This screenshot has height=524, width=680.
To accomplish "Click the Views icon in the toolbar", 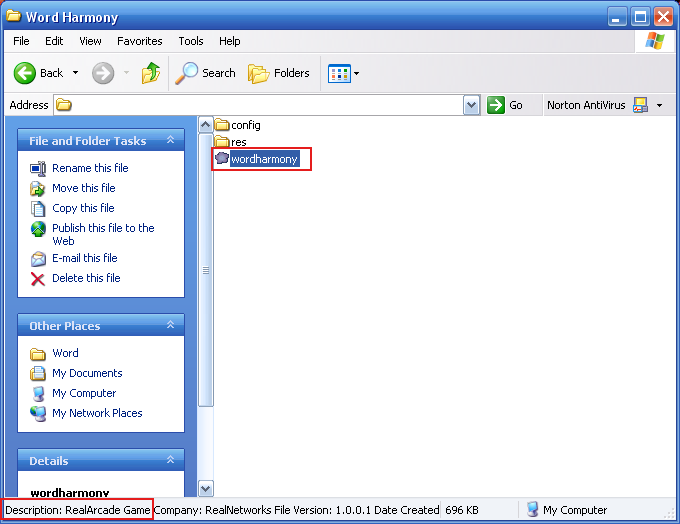I will (339, 73).
